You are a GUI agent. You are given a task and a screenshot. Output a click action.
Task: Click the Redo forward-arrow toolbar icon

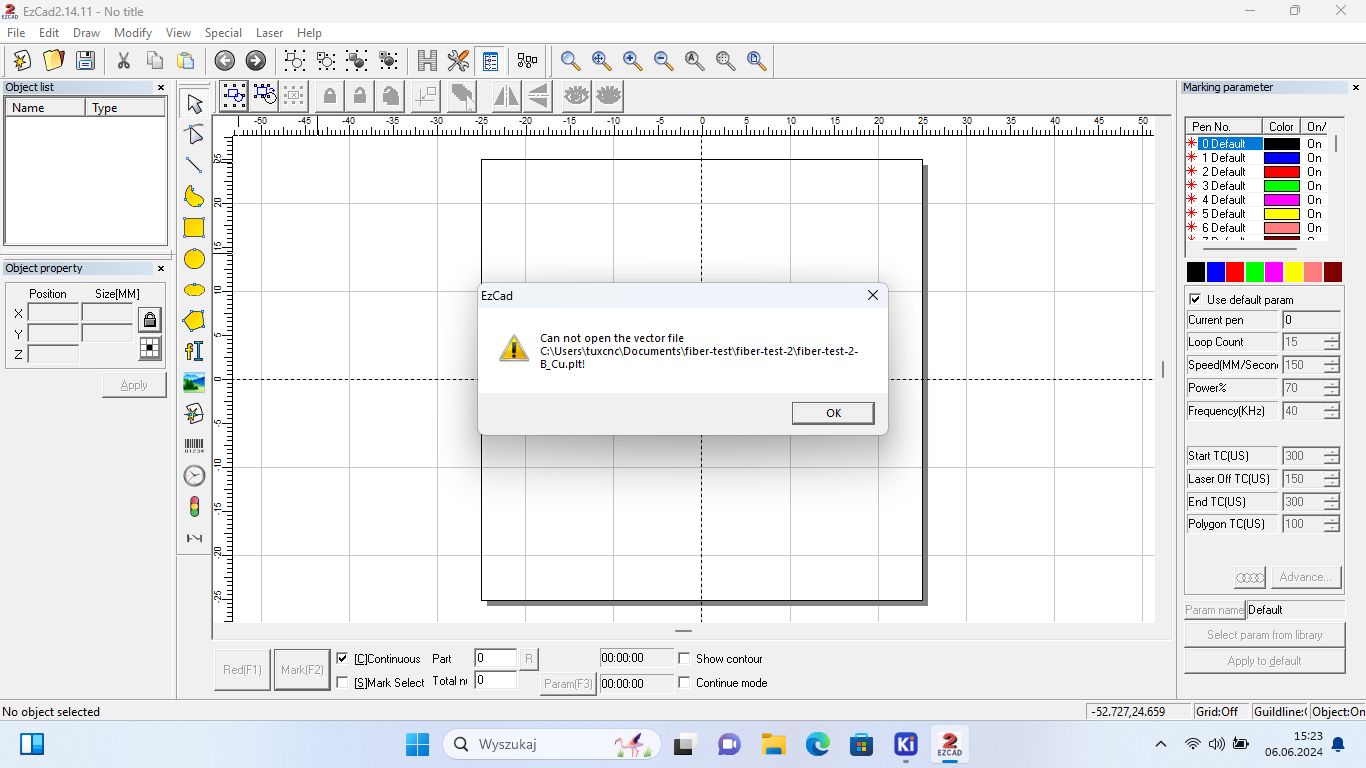tap(256, 60)
